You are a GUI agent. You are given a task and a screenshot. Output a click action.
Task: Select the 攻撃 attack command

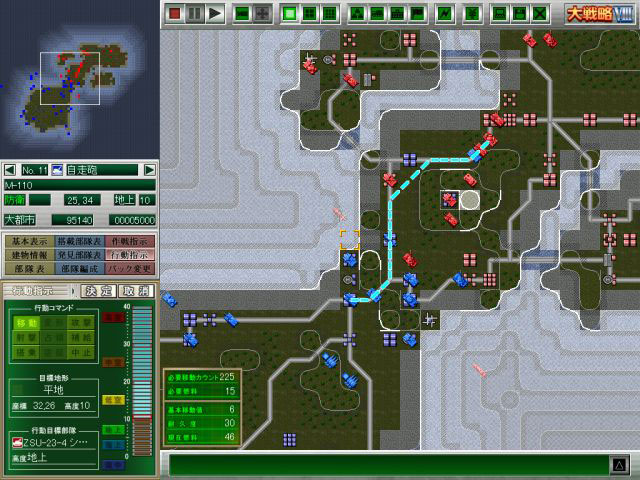point(82,323)
